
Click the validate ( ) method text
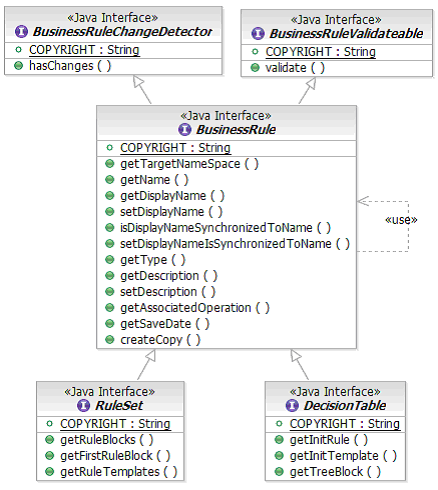click(x=295, y=68)
